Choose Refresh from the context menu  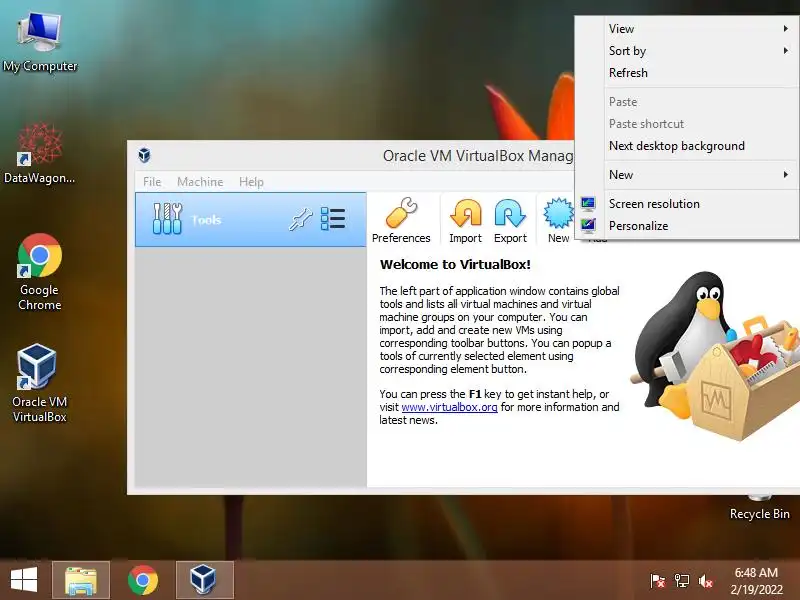pyautogui.click(x=688, y=72)
